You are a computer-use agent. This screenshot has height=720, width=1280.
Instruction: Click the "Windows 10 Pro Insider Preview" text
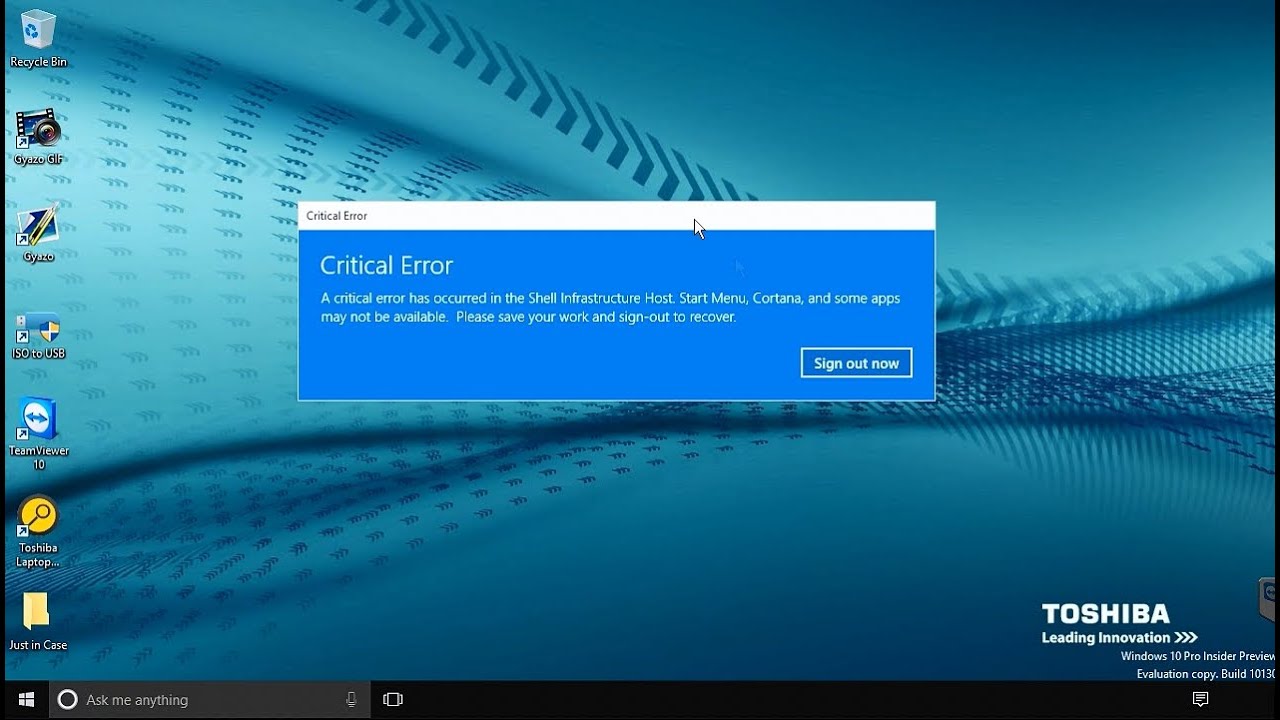[1198, 656]
